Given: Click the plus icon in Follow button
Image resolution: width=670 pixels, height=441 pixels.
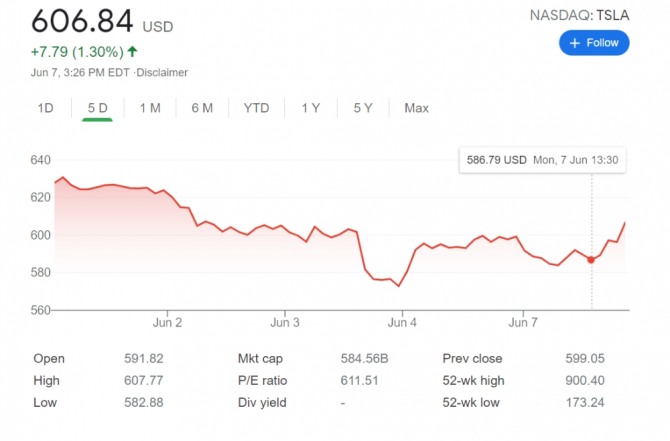Looking at the screenshot, I should click(x=575, y=43).
